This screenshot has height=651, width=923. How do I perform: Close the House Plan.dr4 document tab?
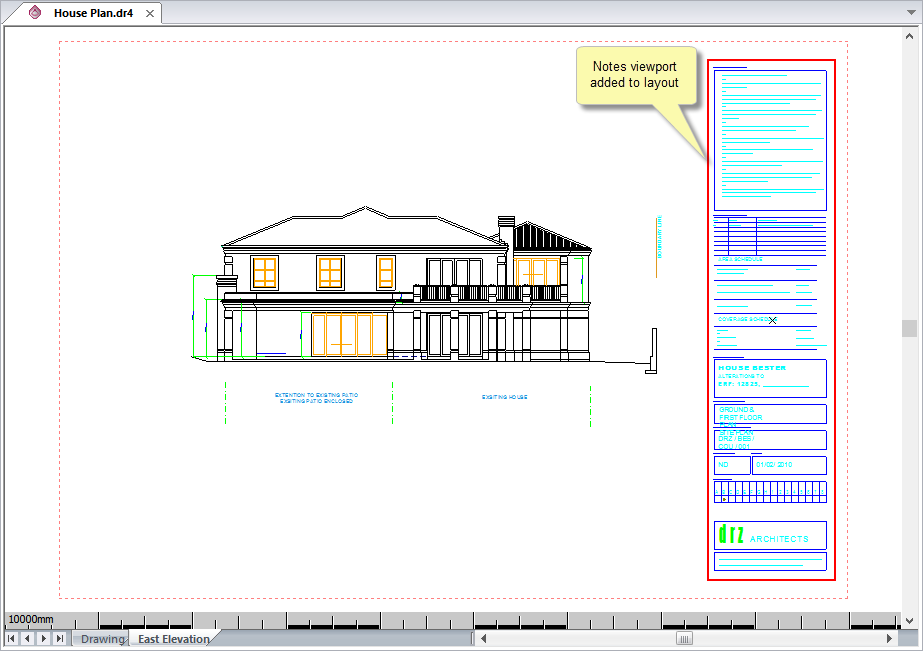[150, 13]
